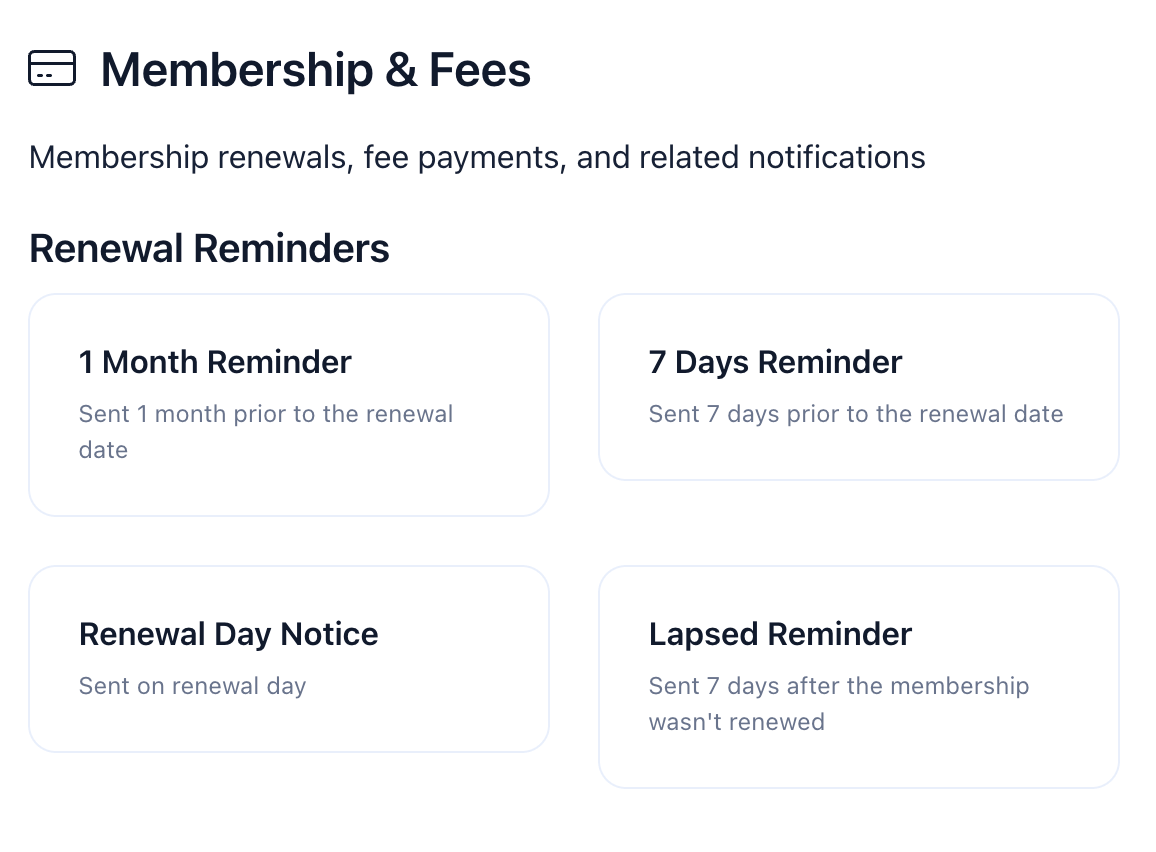Screen dimensions: 1156x852
Task: Click the 'Sent on renewal day' description
Action: pos(192,686)
